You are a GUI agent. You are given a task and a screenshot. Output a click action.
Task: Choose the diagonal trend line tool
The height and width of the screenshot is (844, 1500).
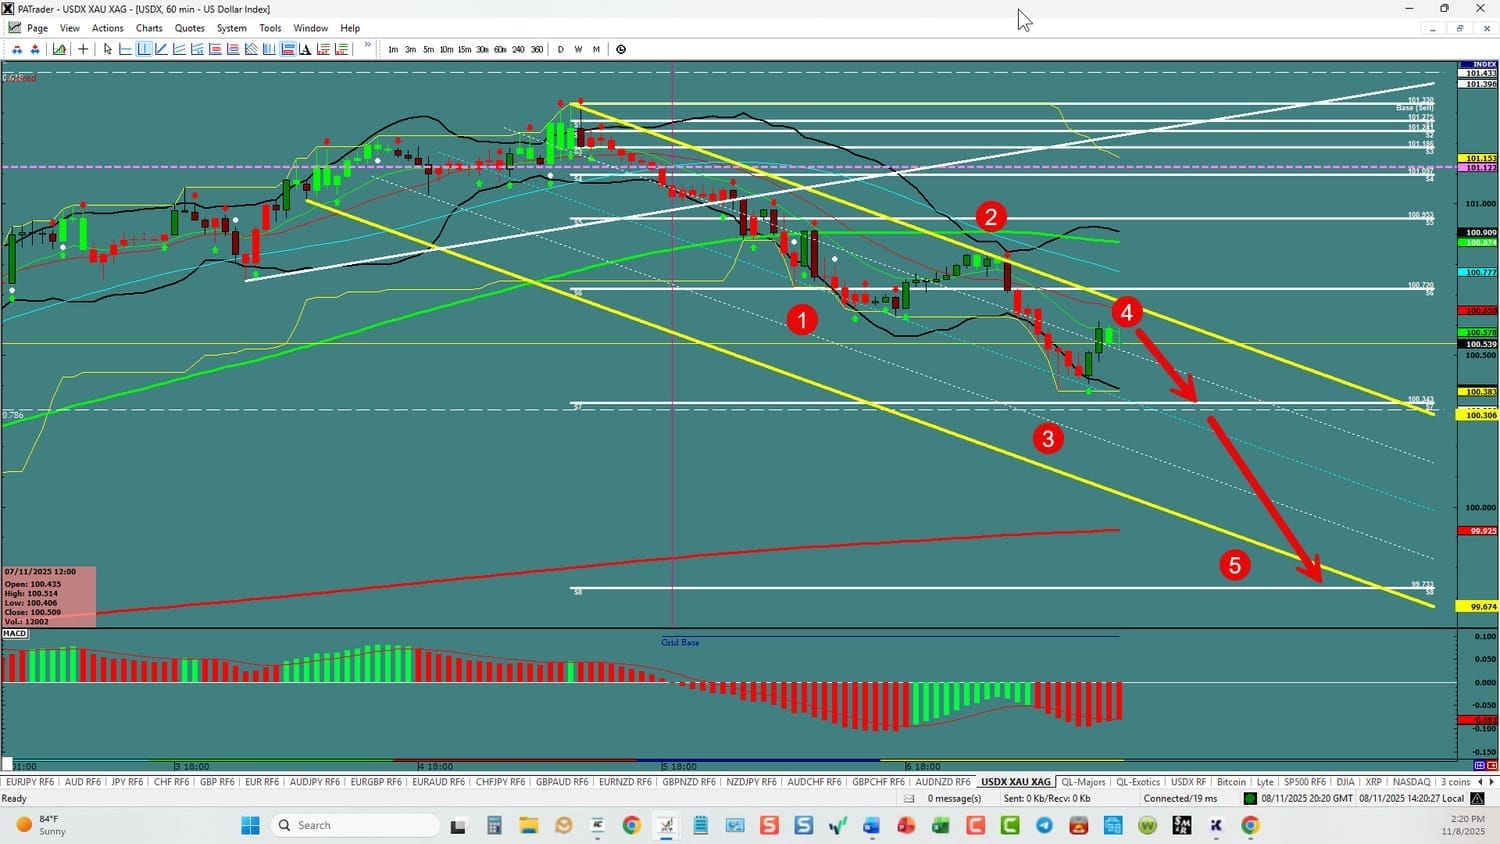(161, 49)
